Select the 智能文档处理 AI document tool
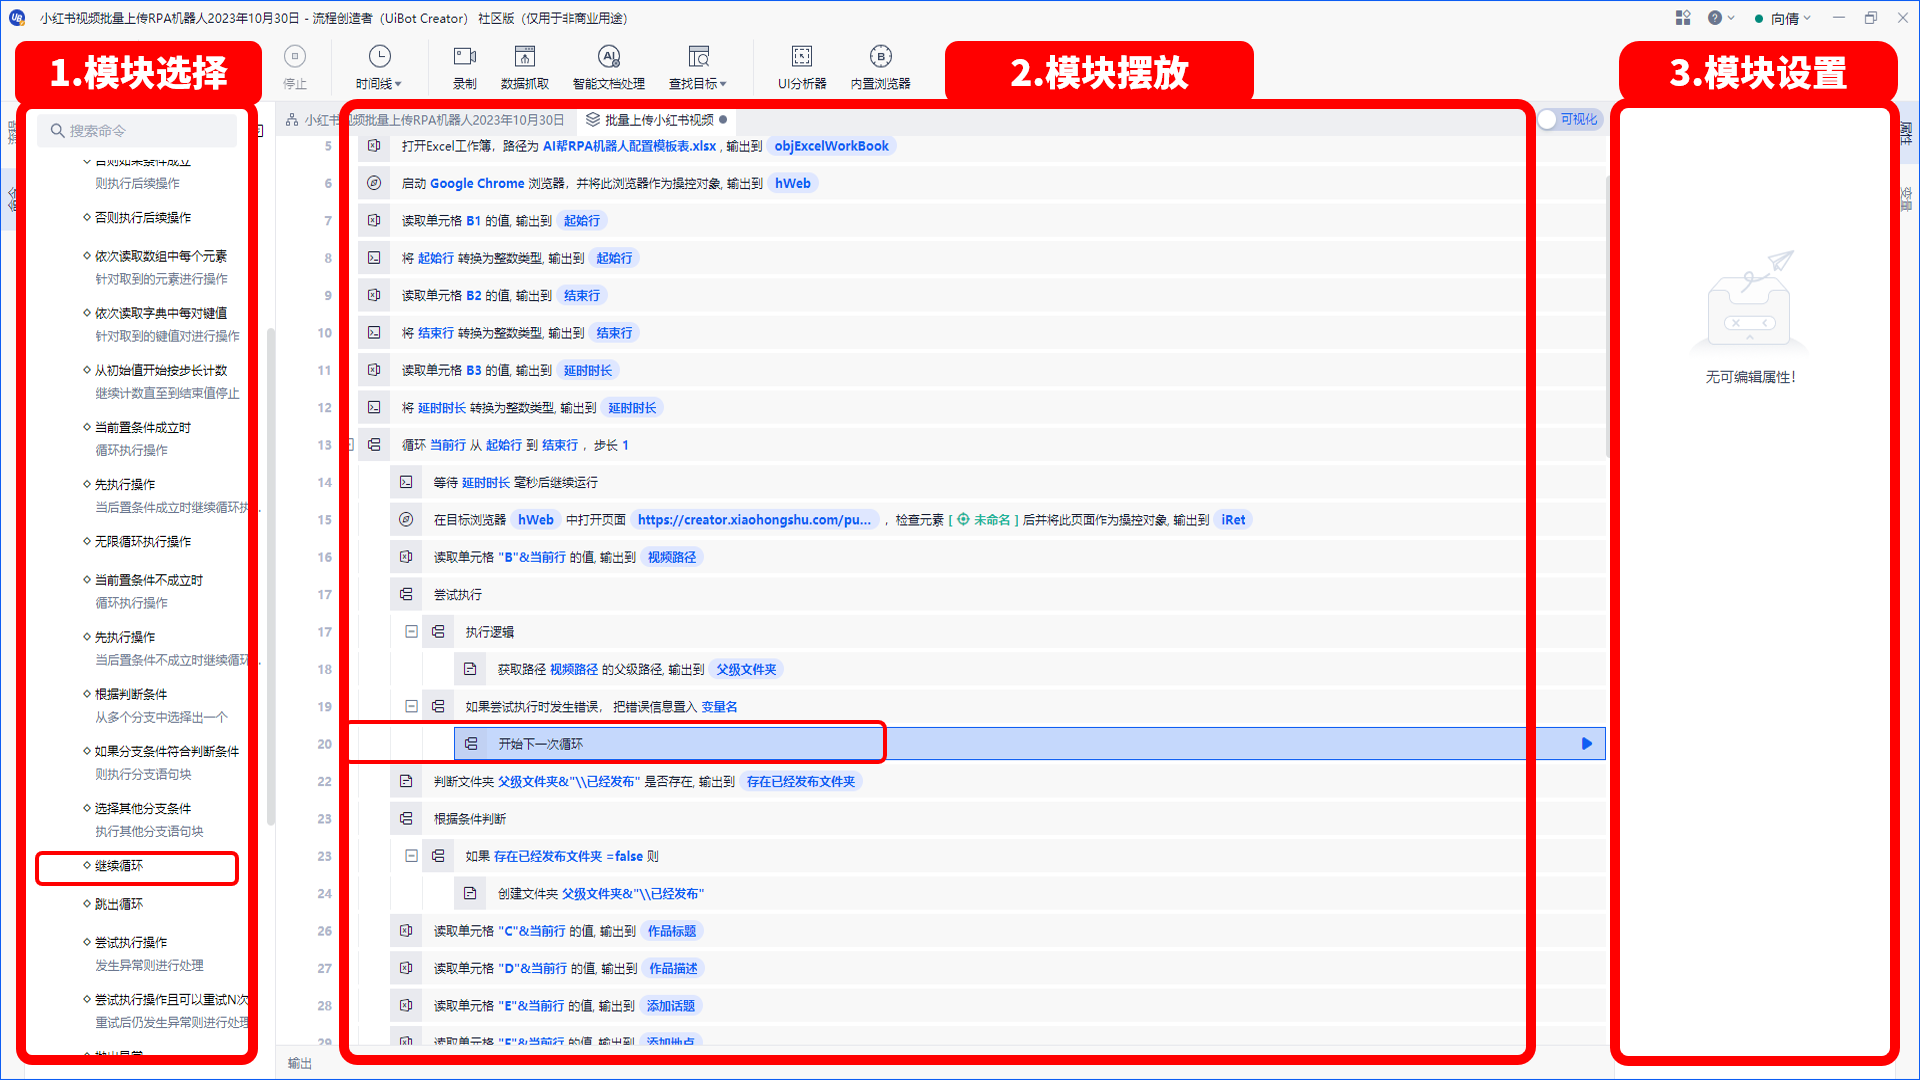Screen dimensions: 1920x1080 (x=607, y=69)
